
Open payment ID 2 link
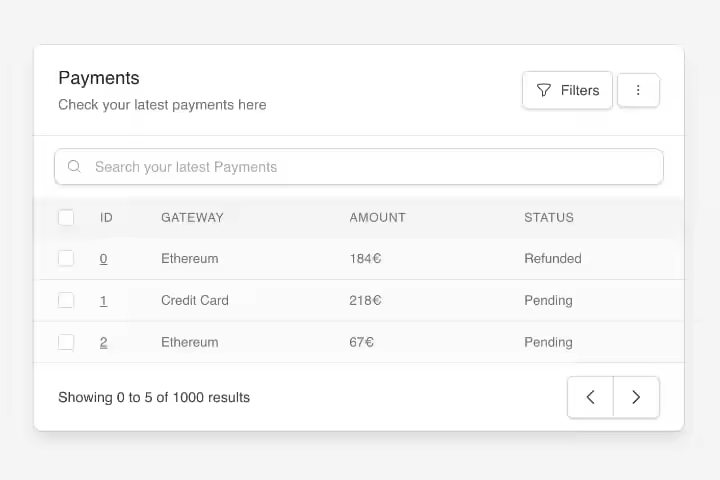103,342
